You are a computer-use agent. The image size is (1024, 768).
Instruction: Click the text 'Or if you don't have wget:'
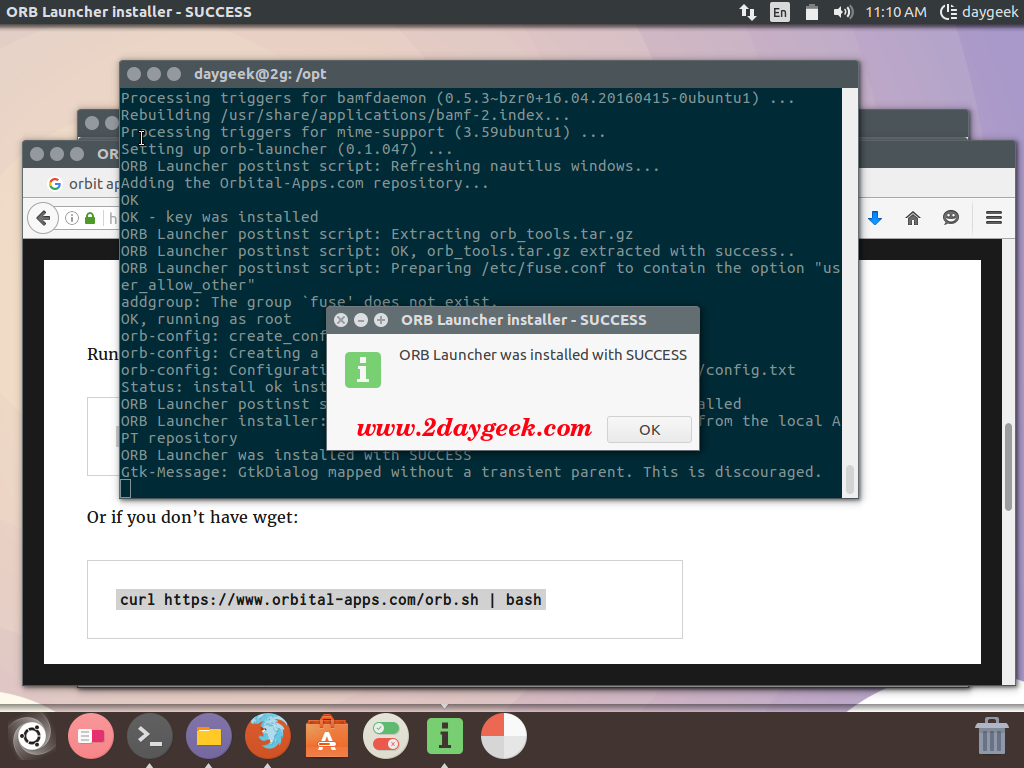point(193,517)
